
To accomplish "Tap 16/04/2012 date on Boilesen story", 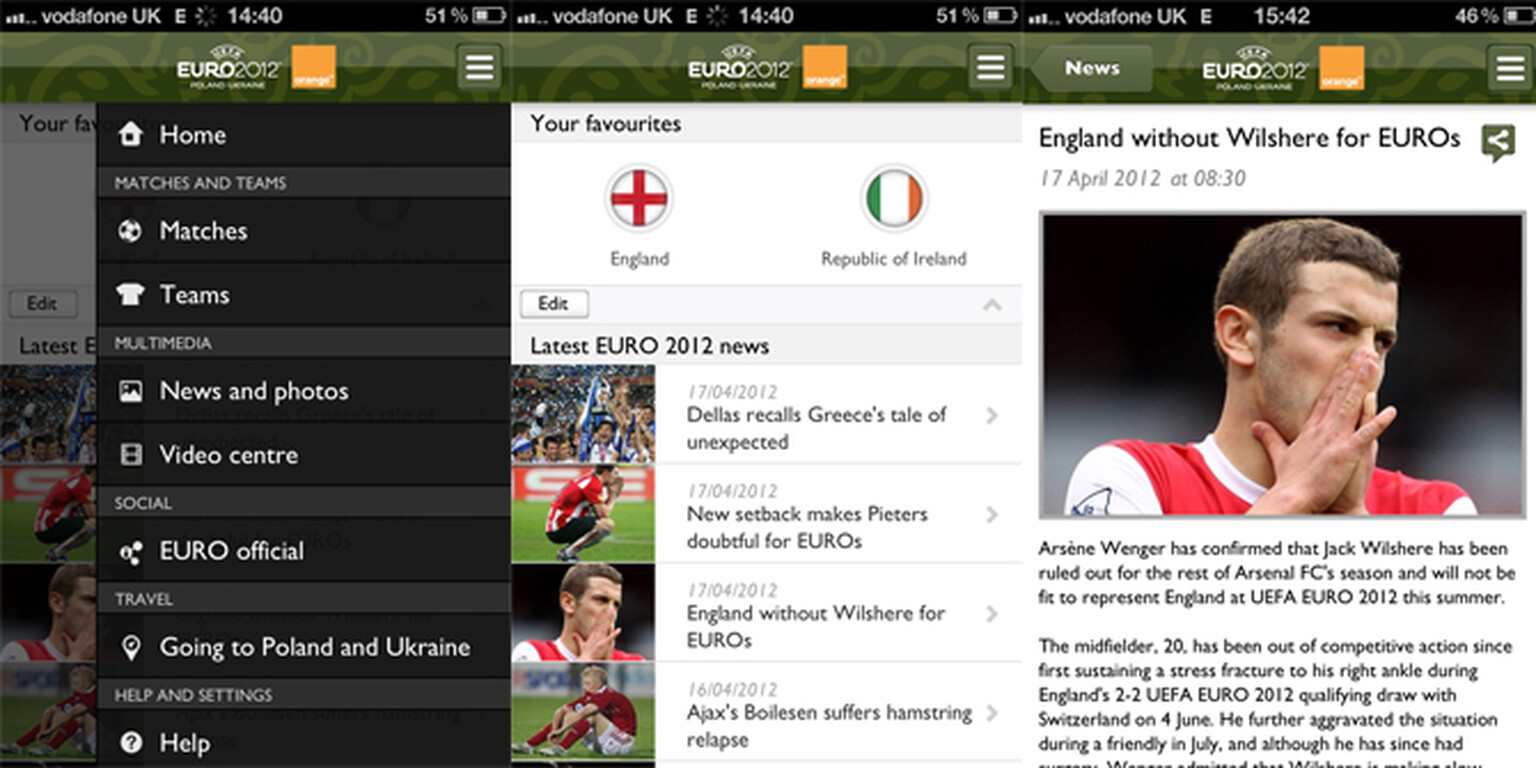I will click(x=732, y=690).
